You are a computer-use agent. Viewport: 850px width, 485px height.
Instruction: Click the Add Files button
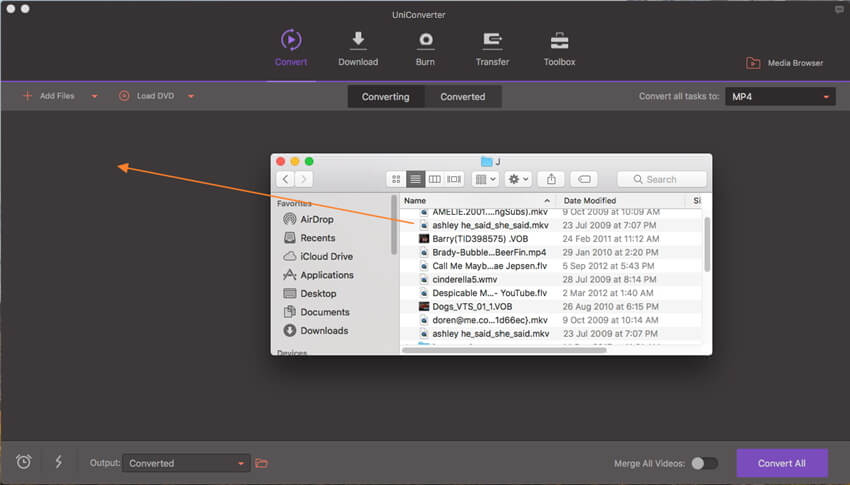point(49,96)
